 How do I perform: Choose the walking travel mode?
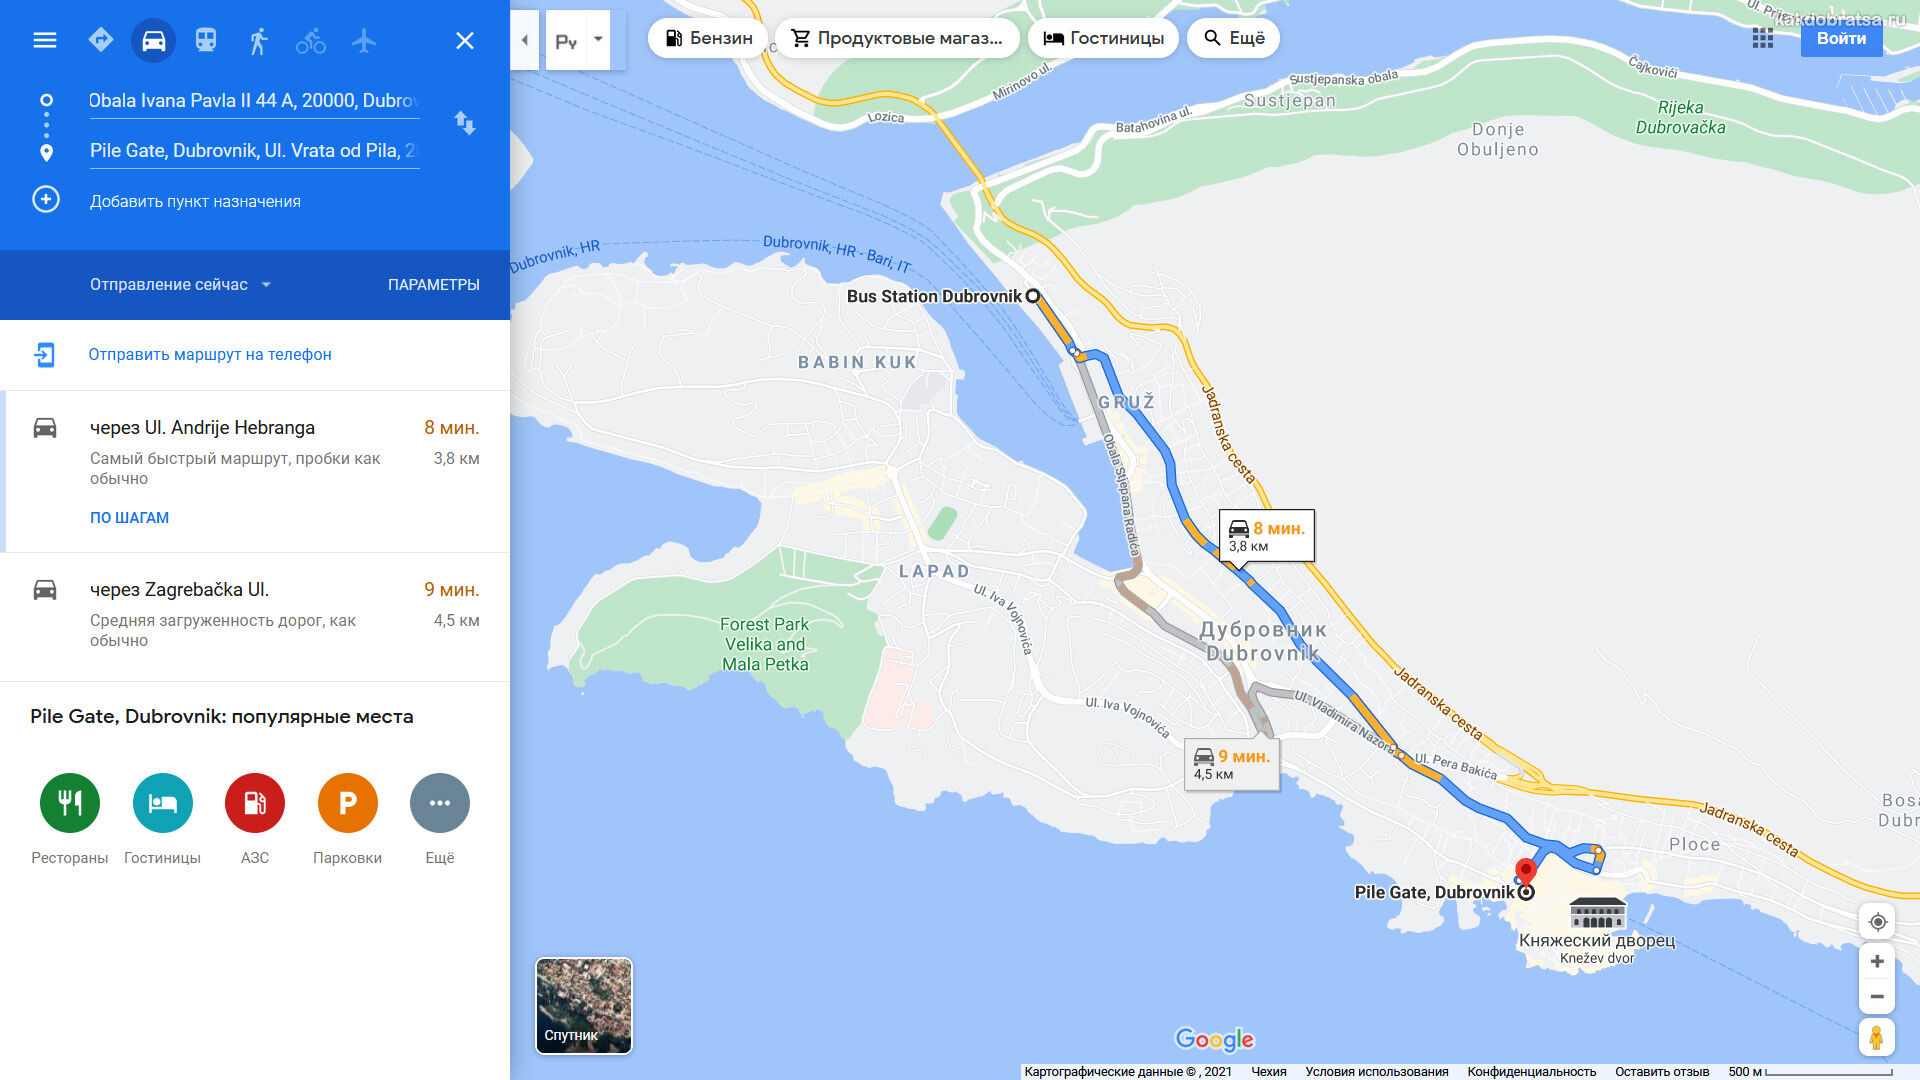[x=258, y=41]
